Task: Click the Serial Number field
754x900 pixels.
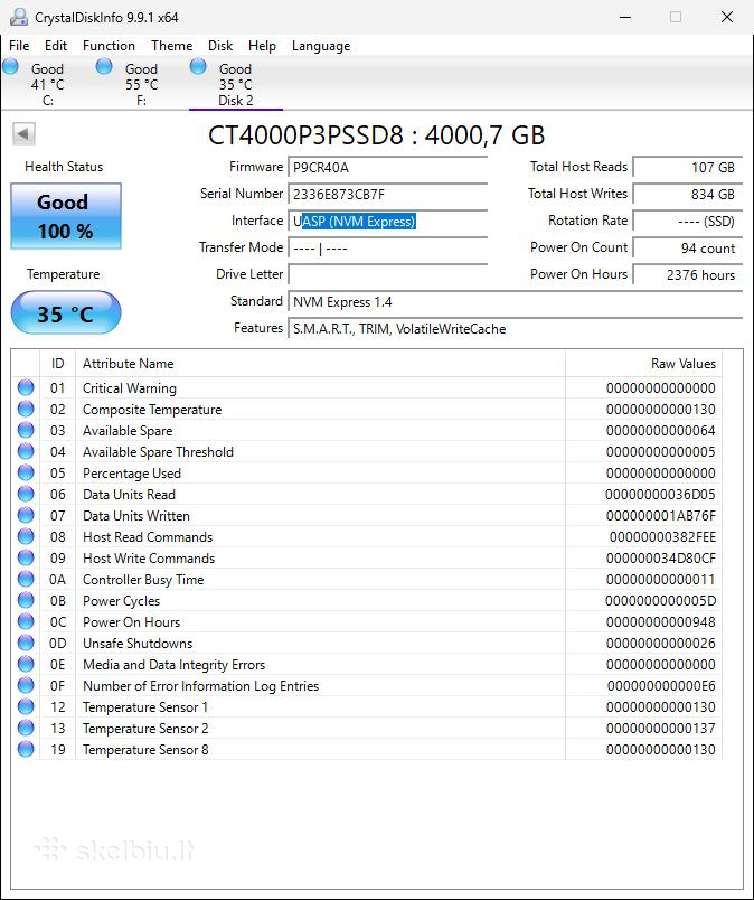Action: coord(388,194)
